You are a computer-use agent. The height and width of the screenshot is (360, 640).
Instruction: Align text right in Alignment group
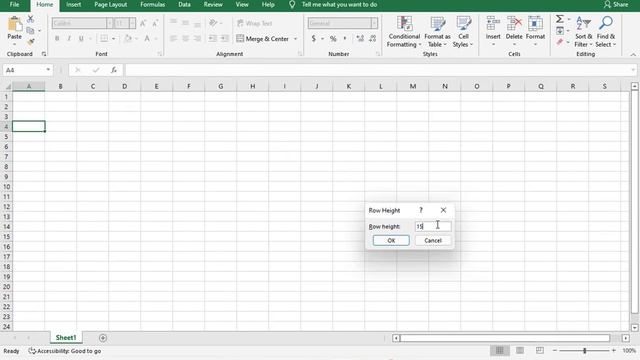(x=197, y=38)
